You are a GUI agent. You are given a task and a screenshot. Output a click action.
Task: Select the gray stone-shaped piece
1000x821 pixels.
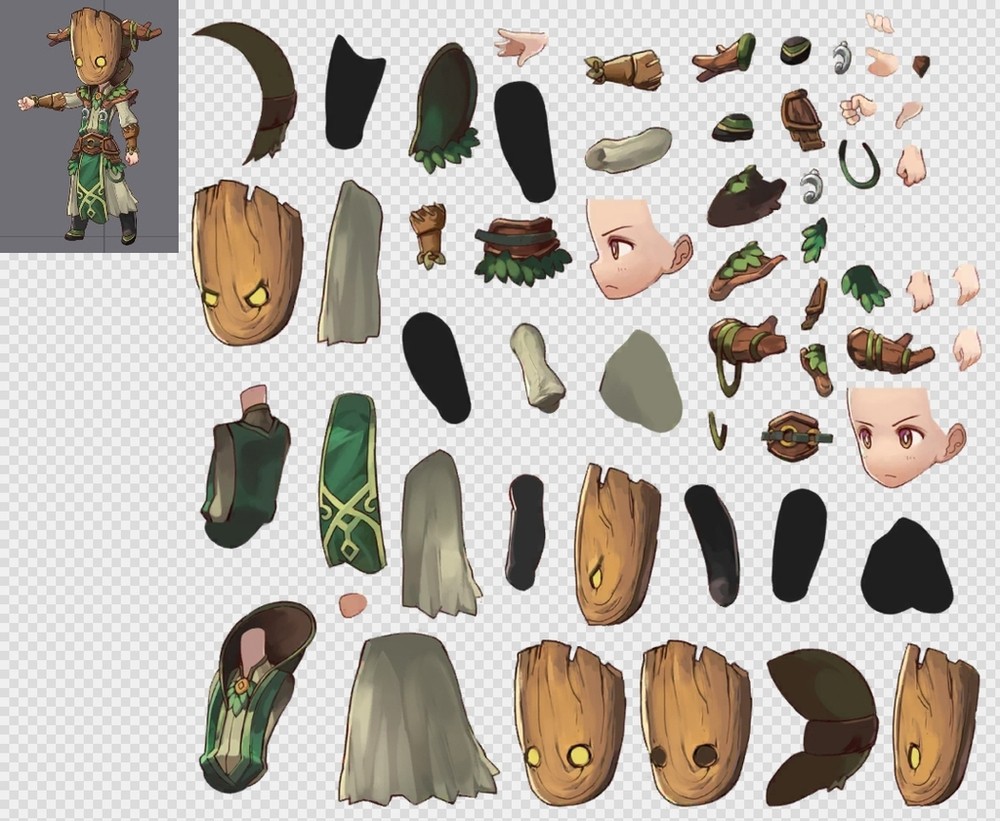point(641,381)
